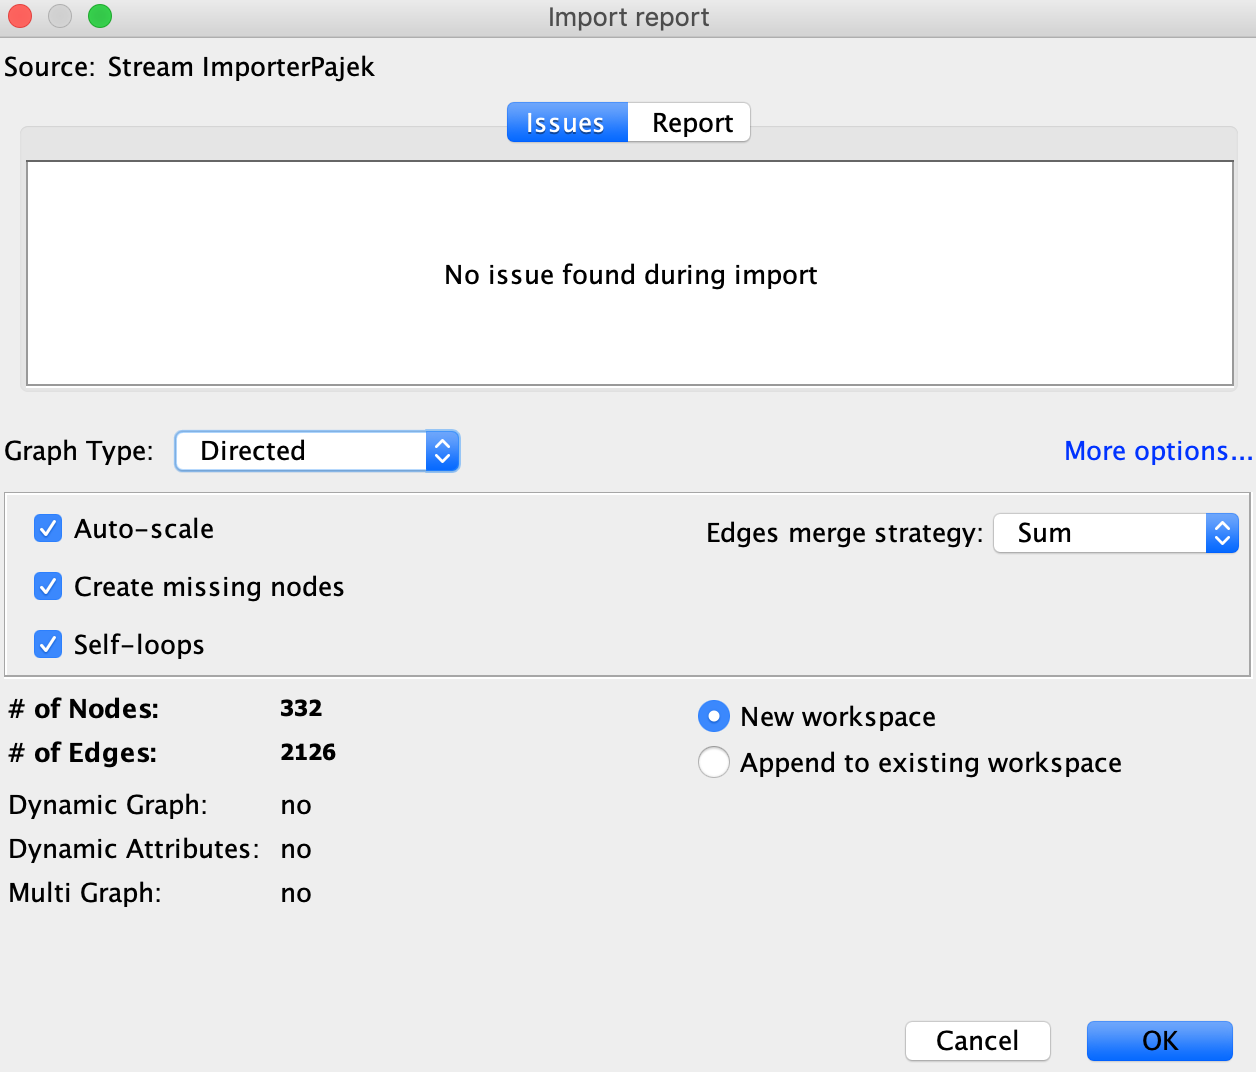Select the New workspace radio button
Screen dimensions: 1256x1072
coord(714,717)
